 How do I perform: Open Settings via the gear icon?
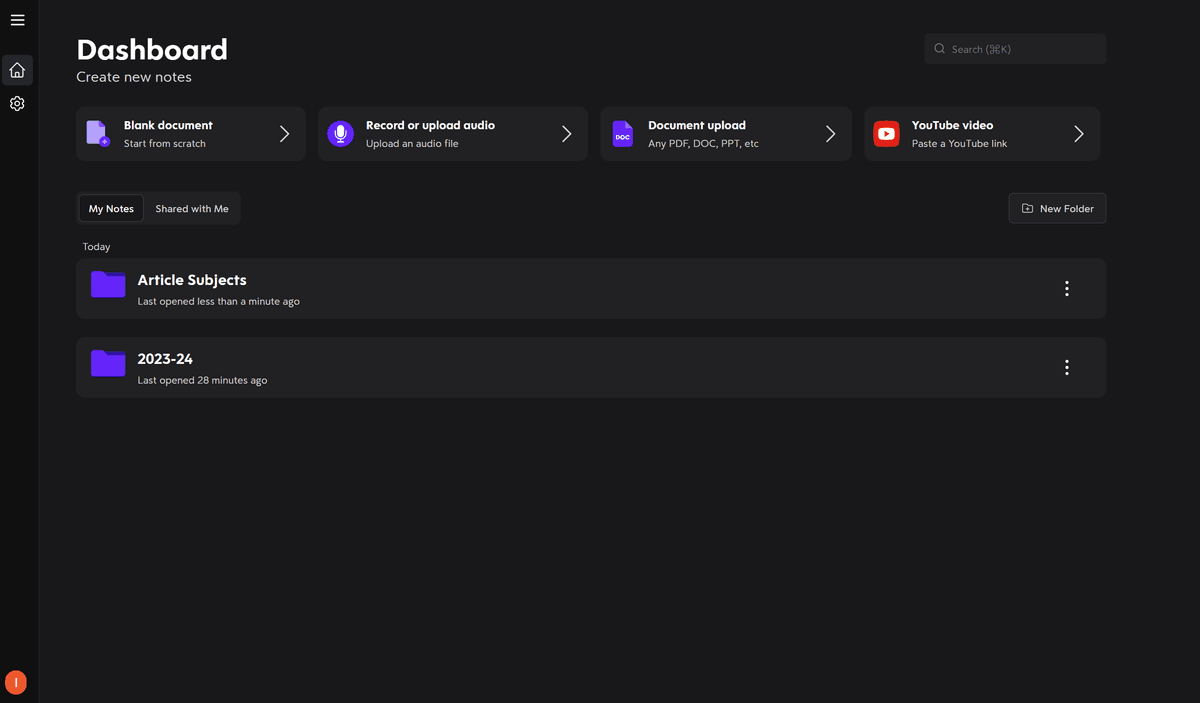(17, 103)
